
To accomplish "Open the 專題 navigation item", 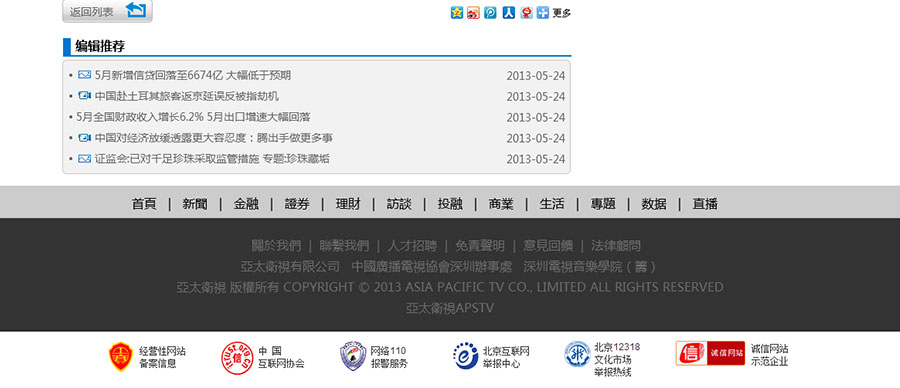I will click(x=603, y=204).
